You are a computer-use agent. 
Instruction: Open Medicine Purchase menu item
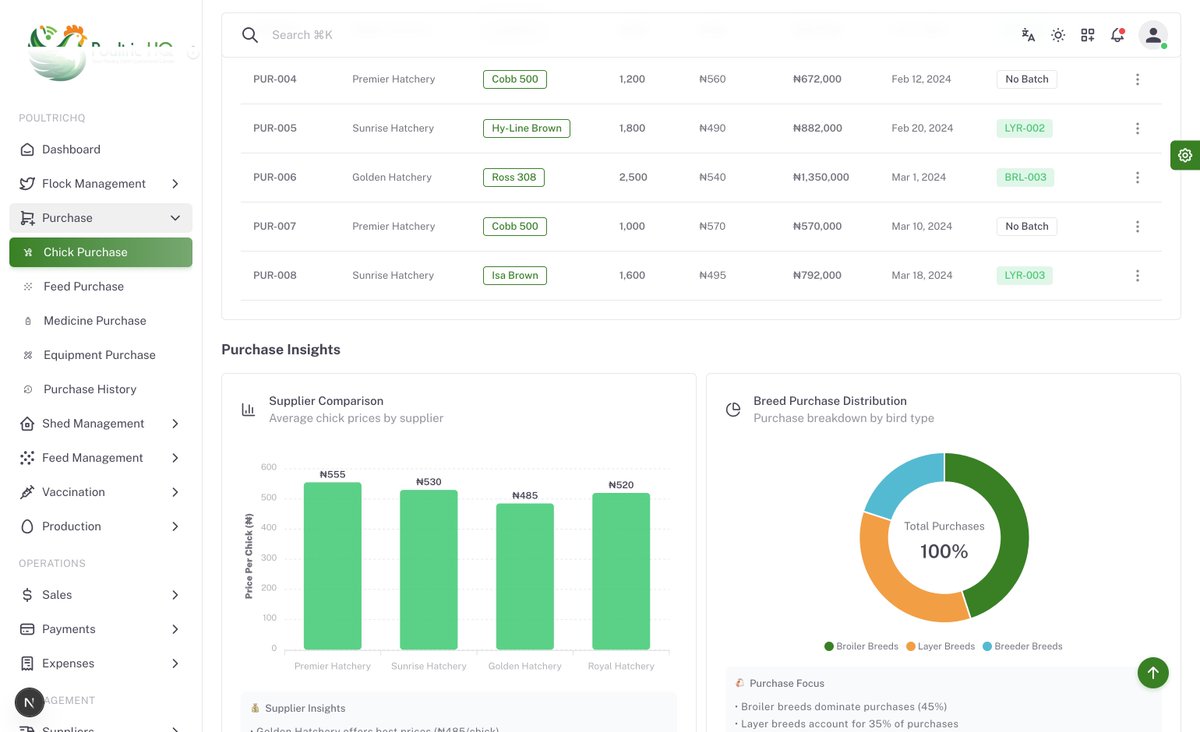(x=101, y=321)
